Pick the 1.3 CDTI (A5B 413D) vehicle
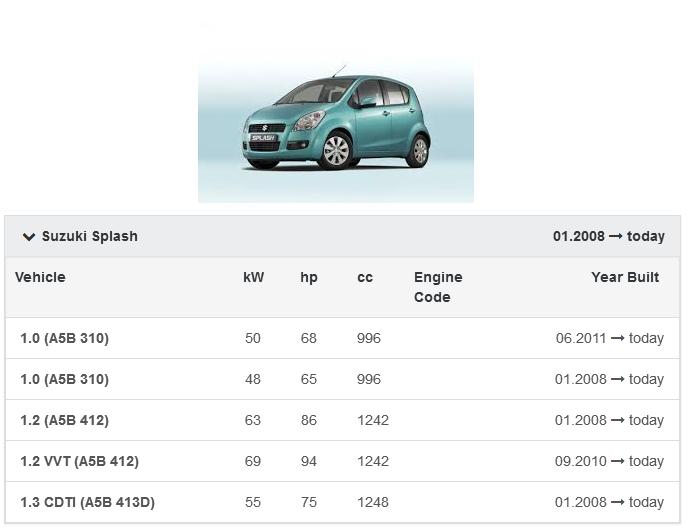 pos(87,503)
